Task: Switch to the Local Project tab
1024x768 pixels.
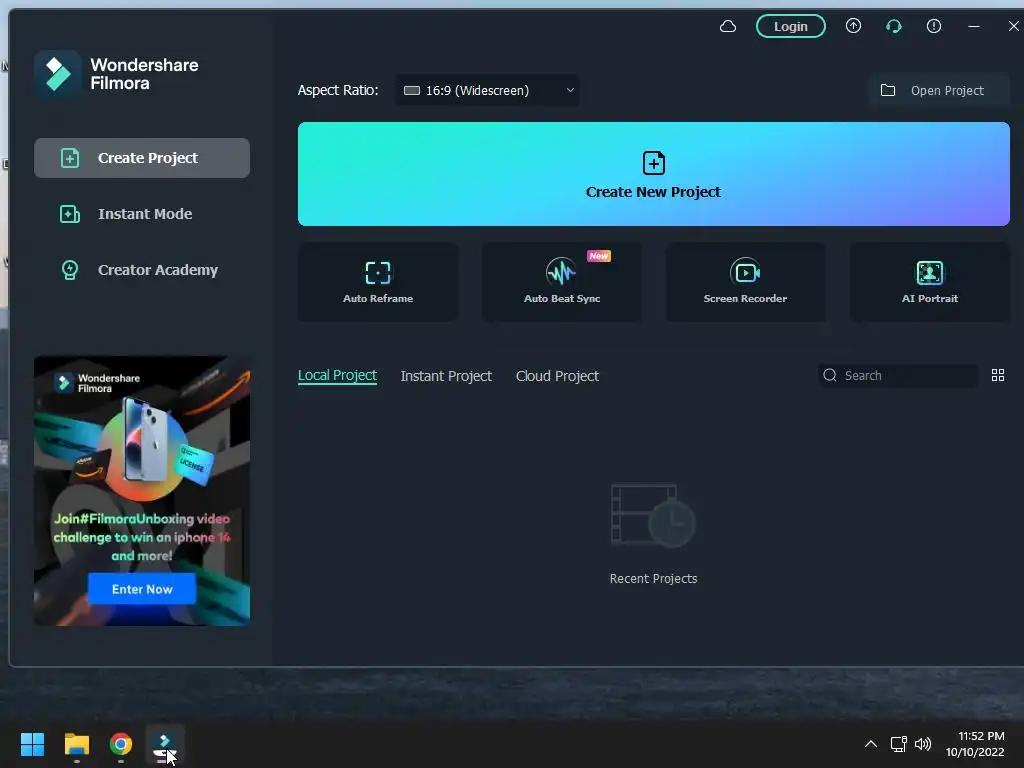Action: point(337,376)
